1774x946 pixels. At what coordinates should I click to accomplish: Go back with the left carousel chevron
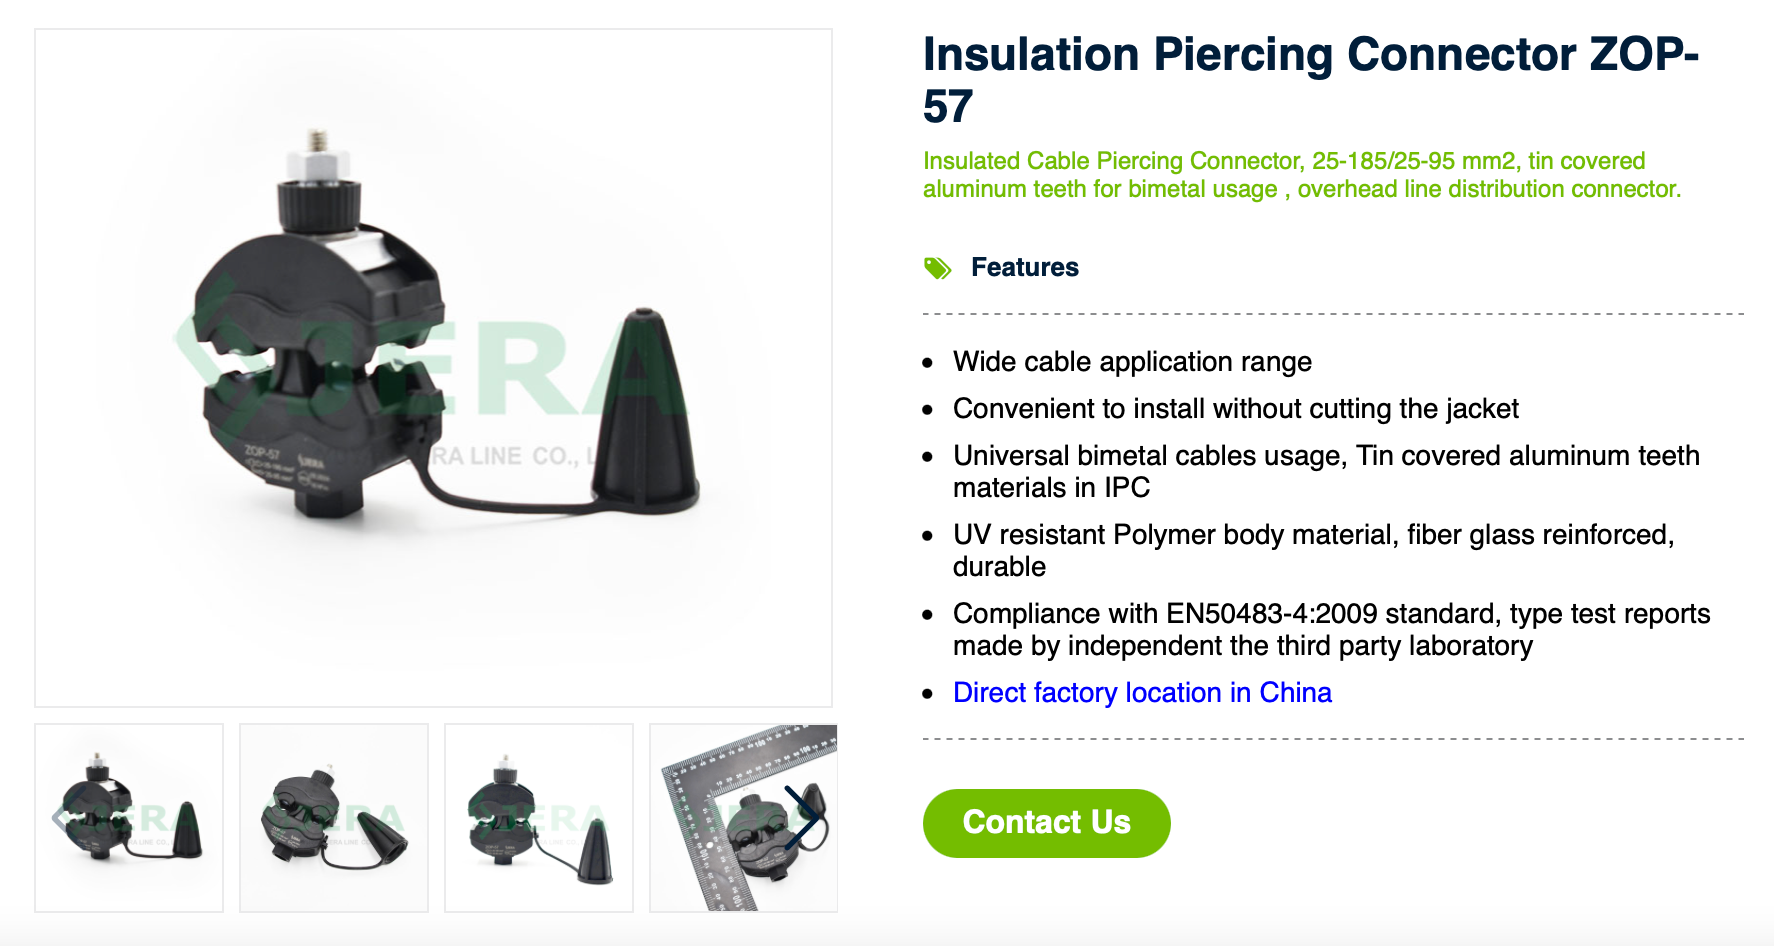67,818
